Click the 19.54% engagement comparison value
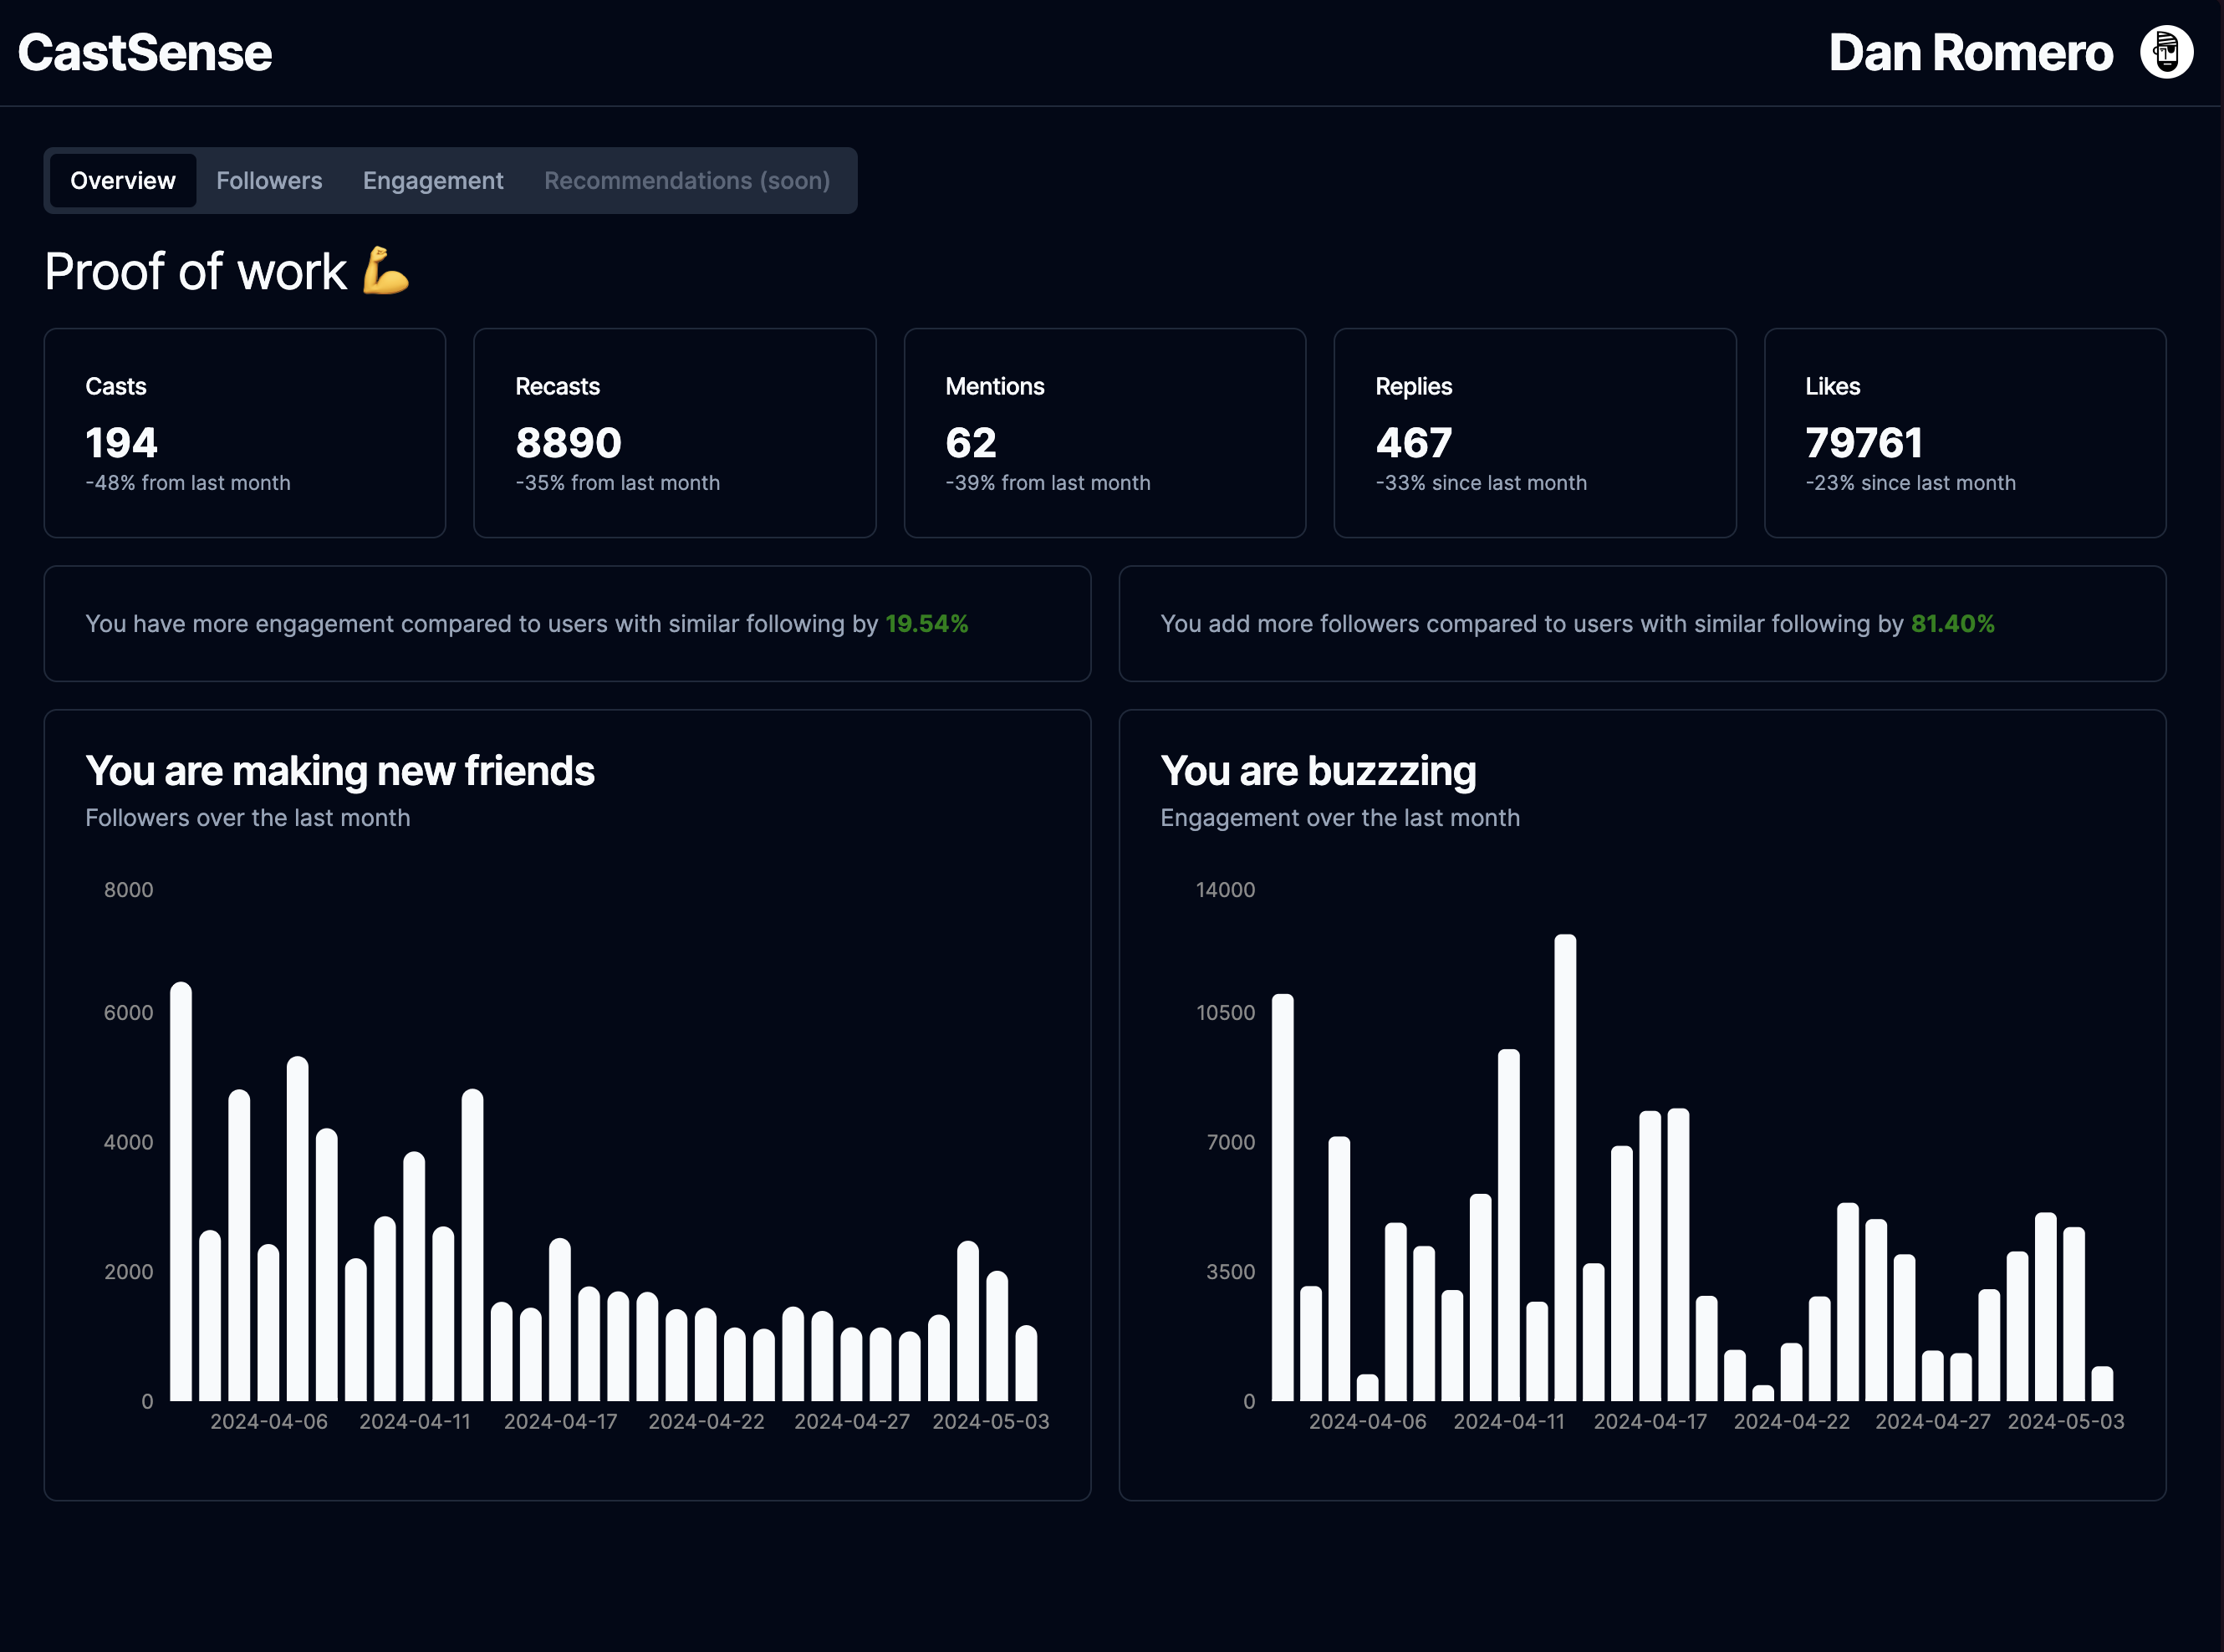The width and height of the screenshot is (2224, 1652). [x=926, y=624]
